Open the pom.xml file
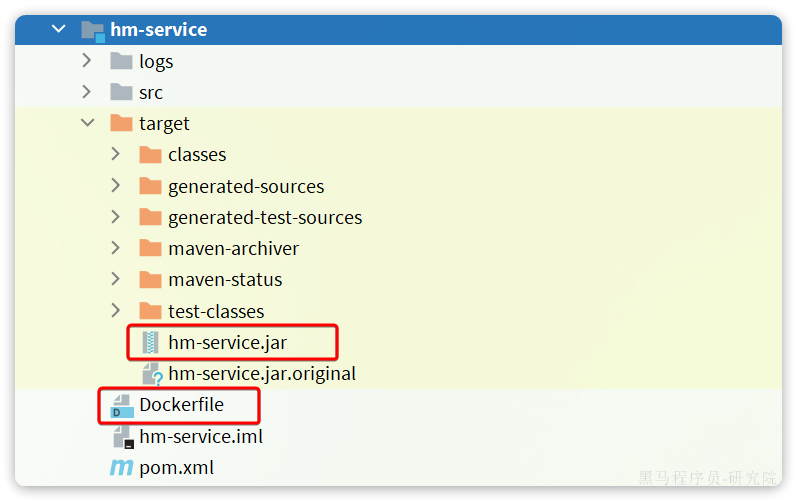This screenshot has height=503, width=797. 176,467
